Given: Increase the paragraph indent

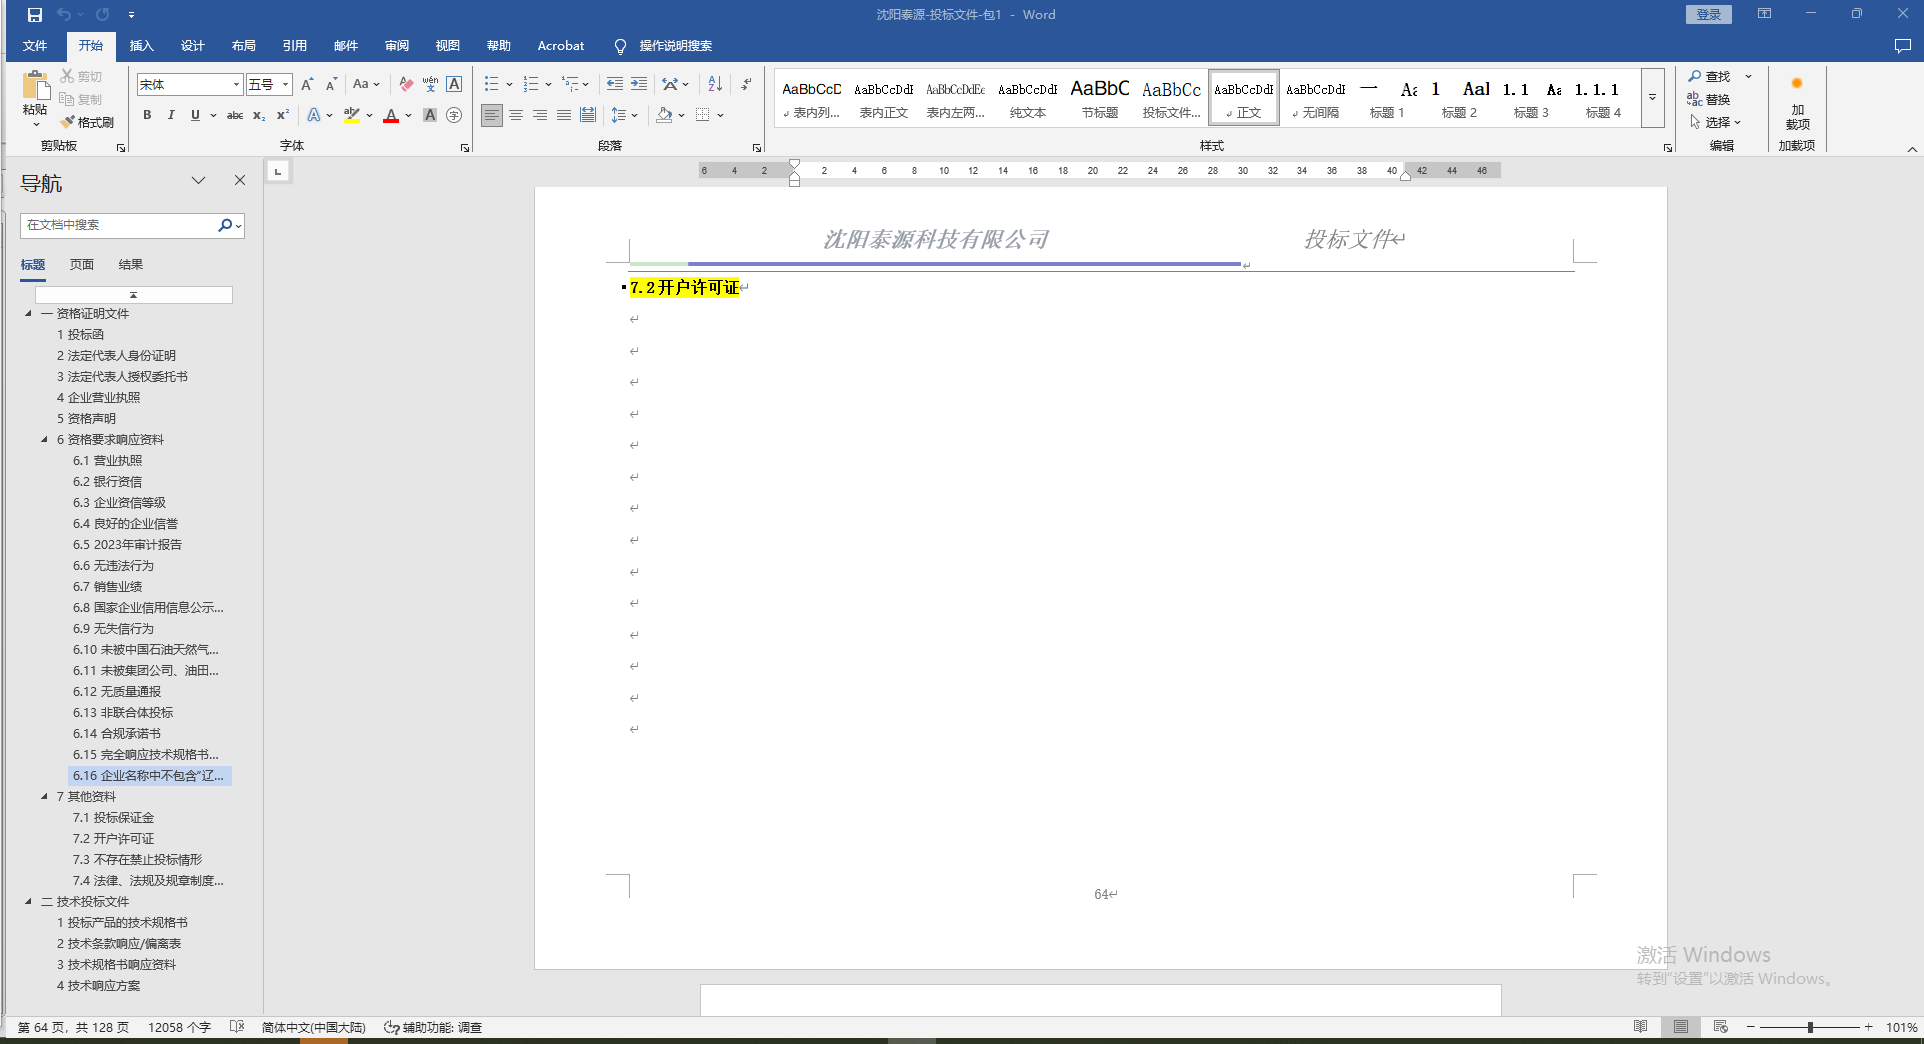Looking at the screenshot, I should click(x=639, y=84).
